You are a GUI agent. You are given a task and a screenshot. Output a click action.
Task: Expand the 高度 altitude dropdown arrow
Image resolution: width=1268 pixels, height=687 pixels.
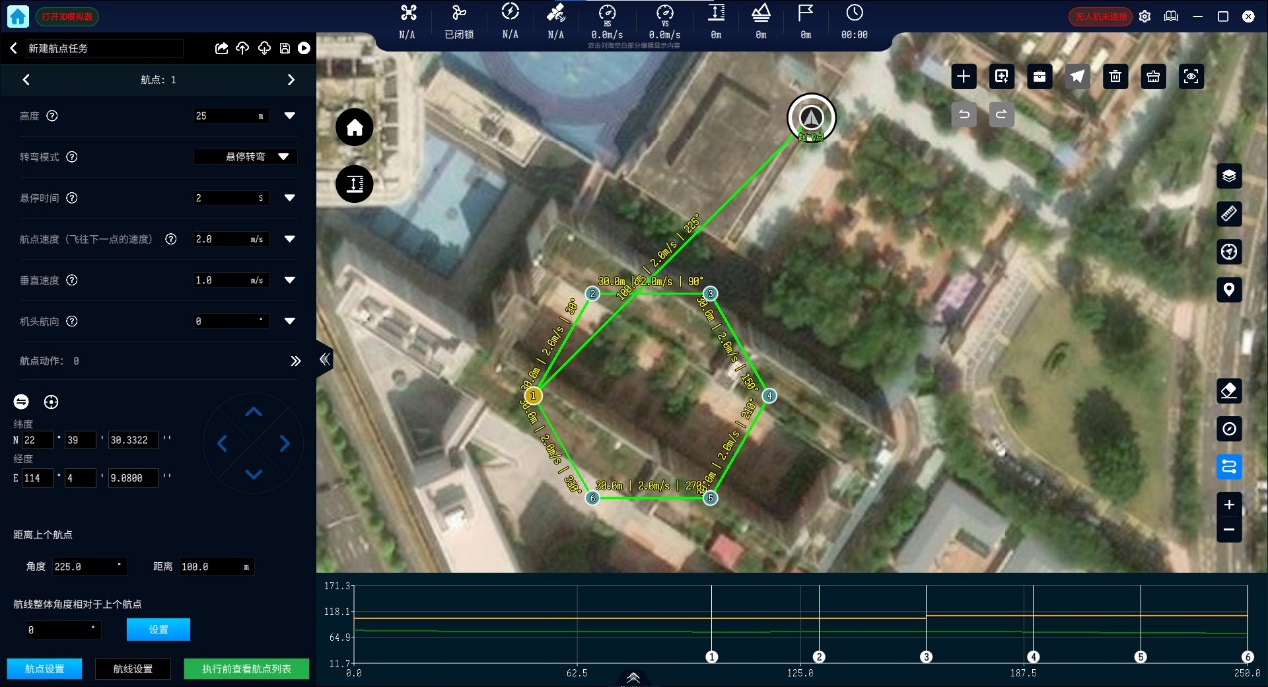pyautogui.click(x=289, y=116)
